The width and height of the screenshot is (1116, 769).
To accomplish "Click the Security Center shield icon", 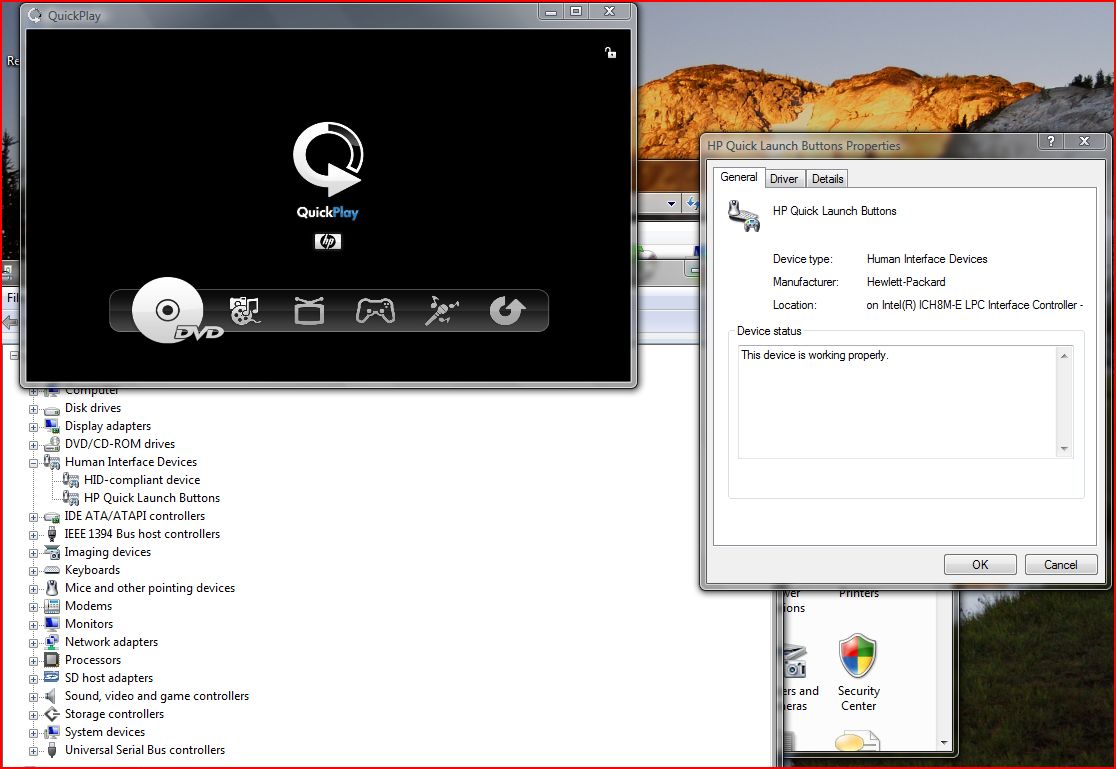I will [858, 656].
